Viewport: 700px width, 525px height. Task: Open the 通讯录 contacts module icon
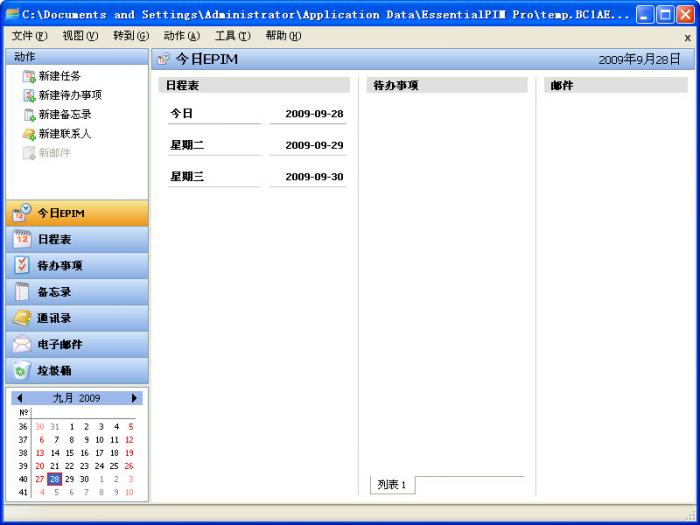(22, 318)
